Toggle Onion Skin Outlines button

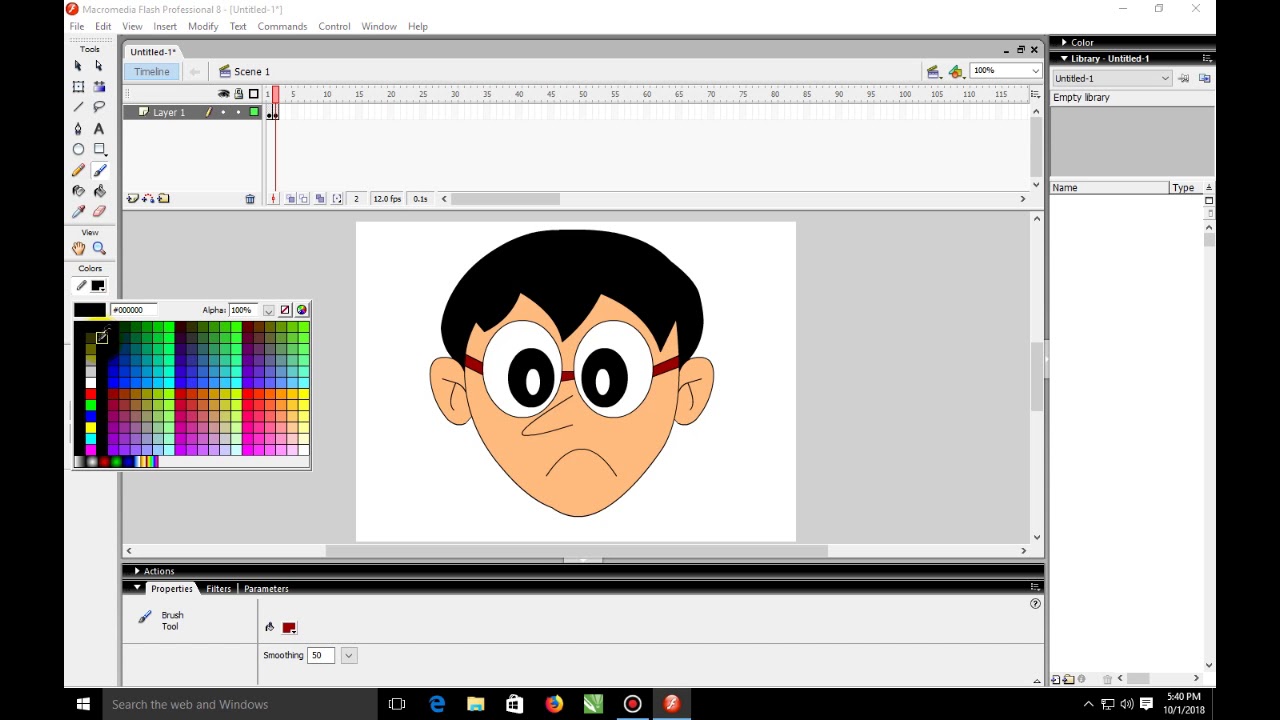point(304,199)
